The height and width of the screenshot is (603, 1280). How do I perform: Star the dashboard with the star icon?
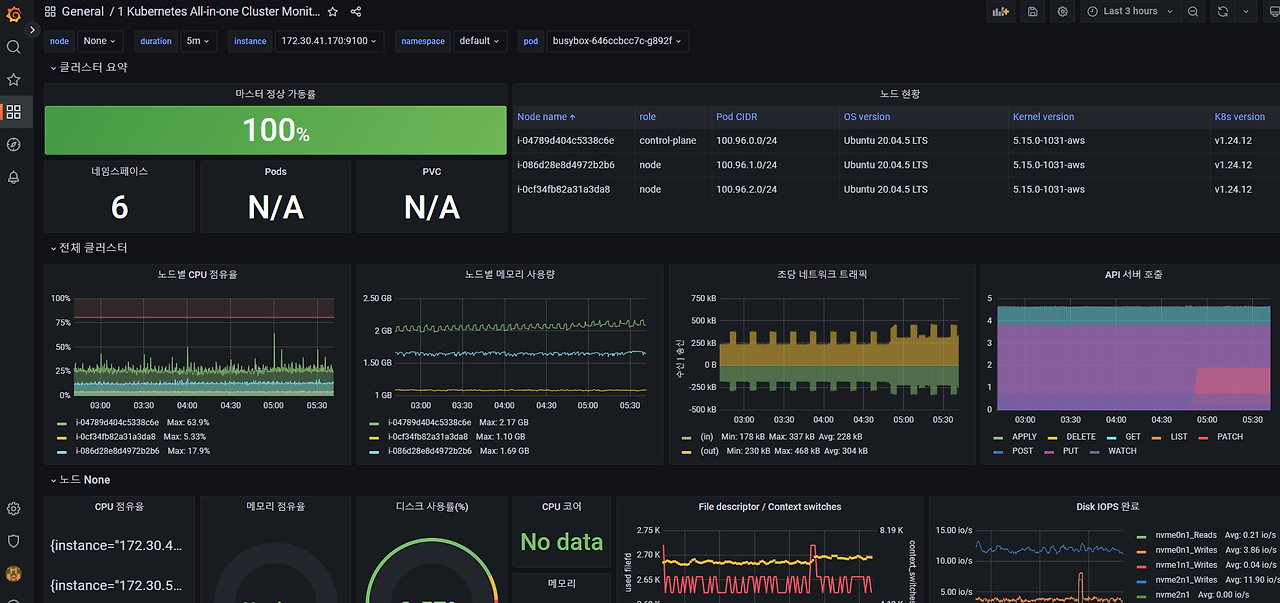(331, 11)
